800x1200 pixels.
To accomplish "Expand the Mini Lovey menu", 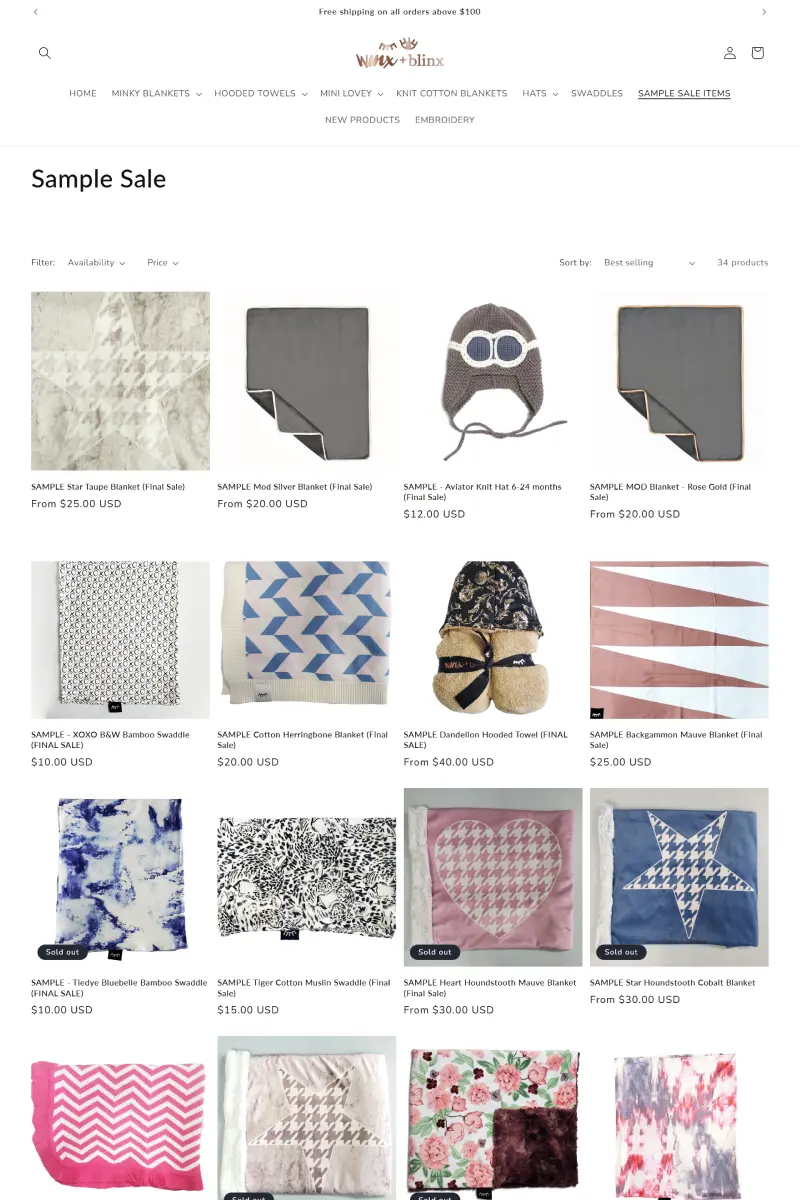I will (x=352, y=94).
